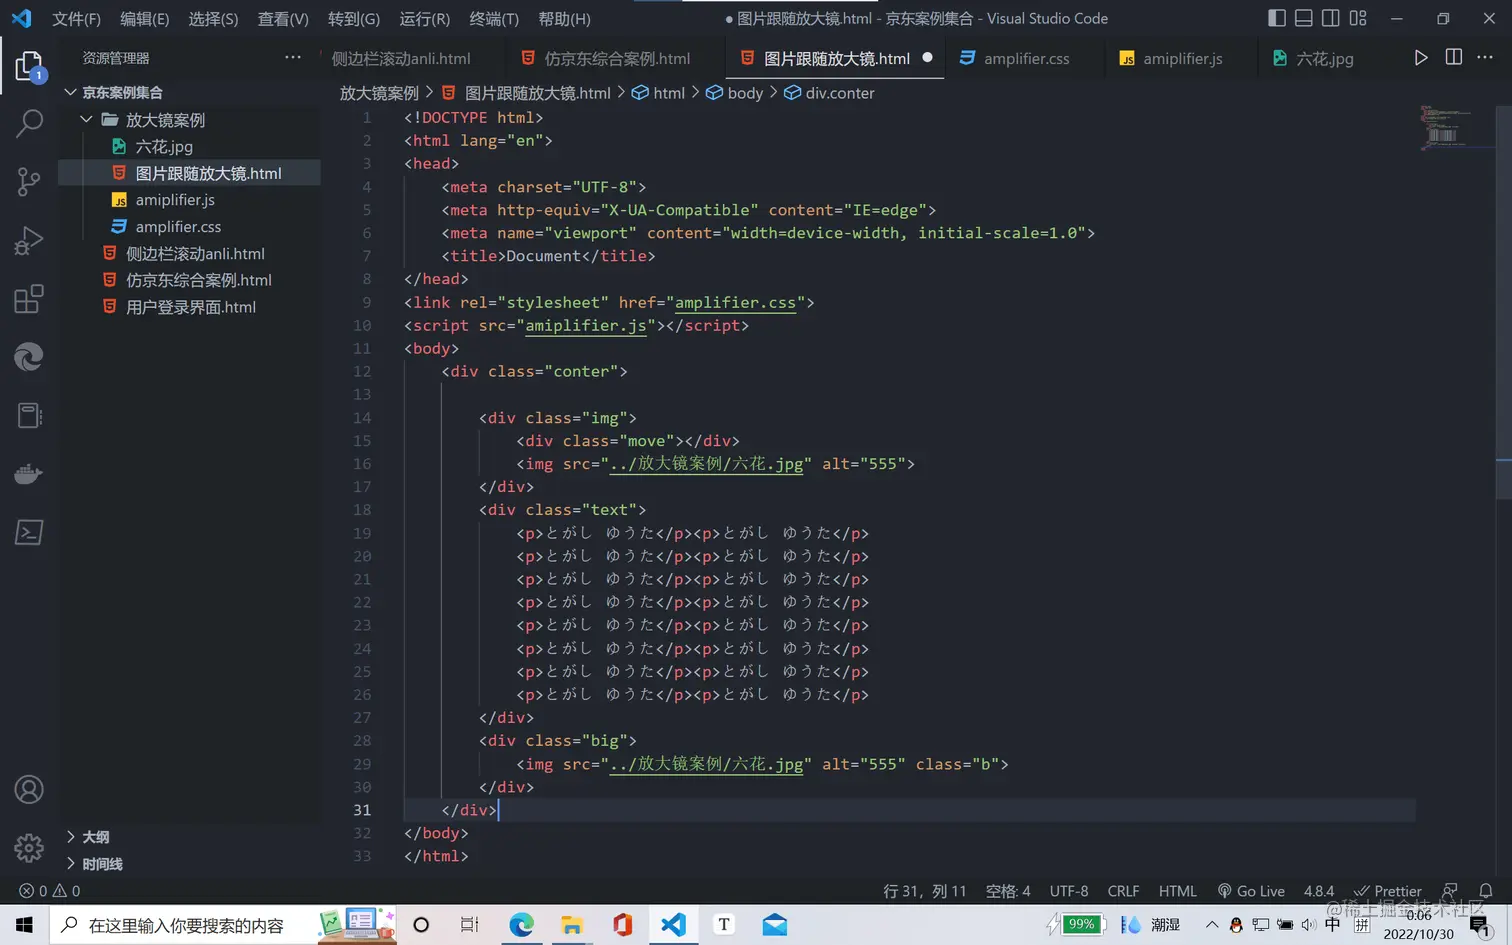Open the Source Control view
This screenshot has width=1512, height=945.
pos(29,181)
